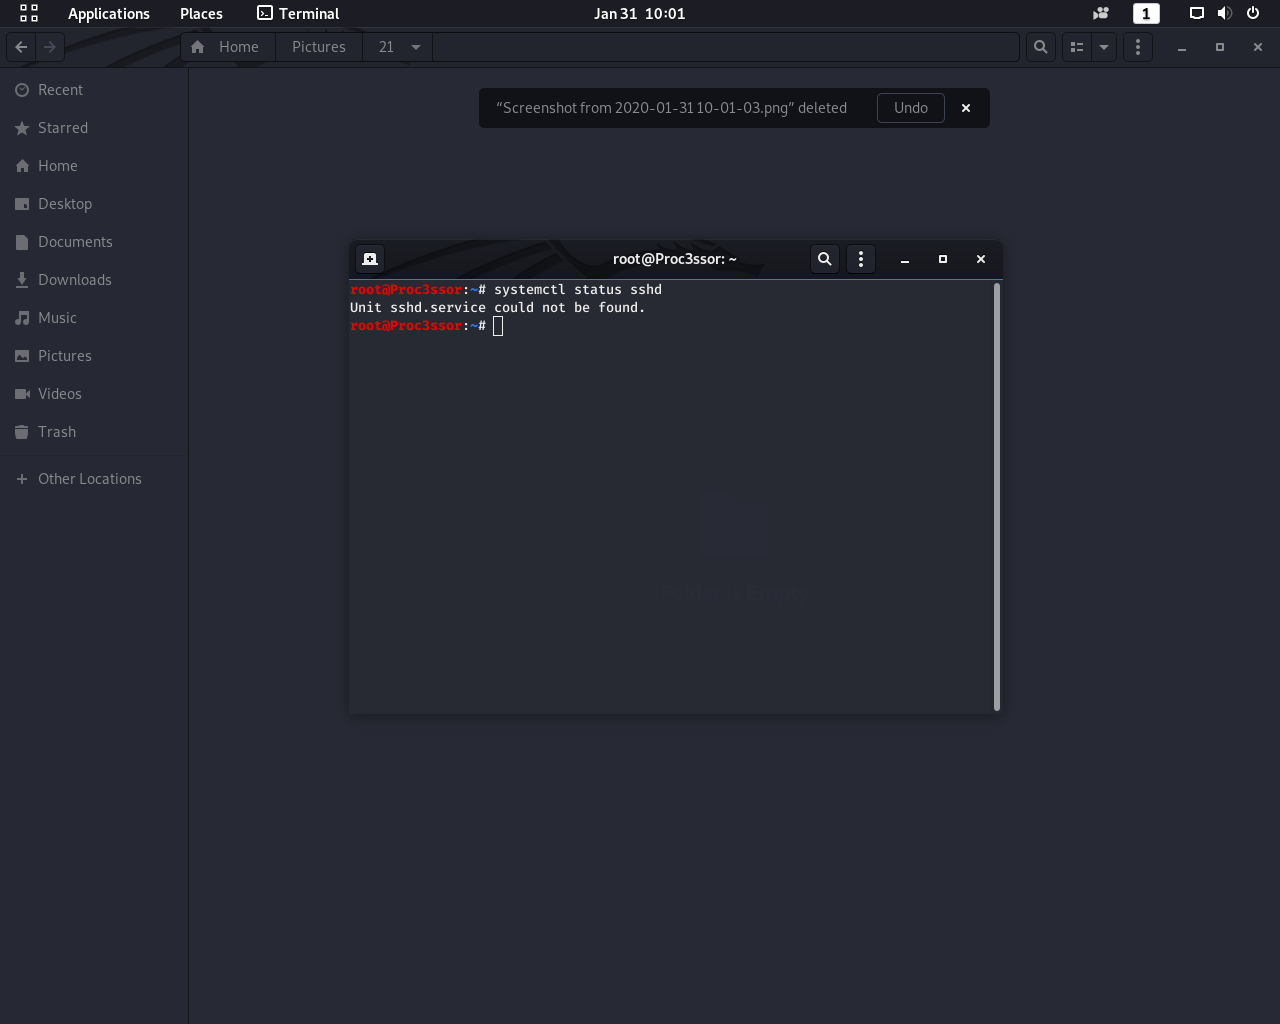Select Recent in sidebar
The width and height of the screenshot is (1280, 1024).
(94, 90)
